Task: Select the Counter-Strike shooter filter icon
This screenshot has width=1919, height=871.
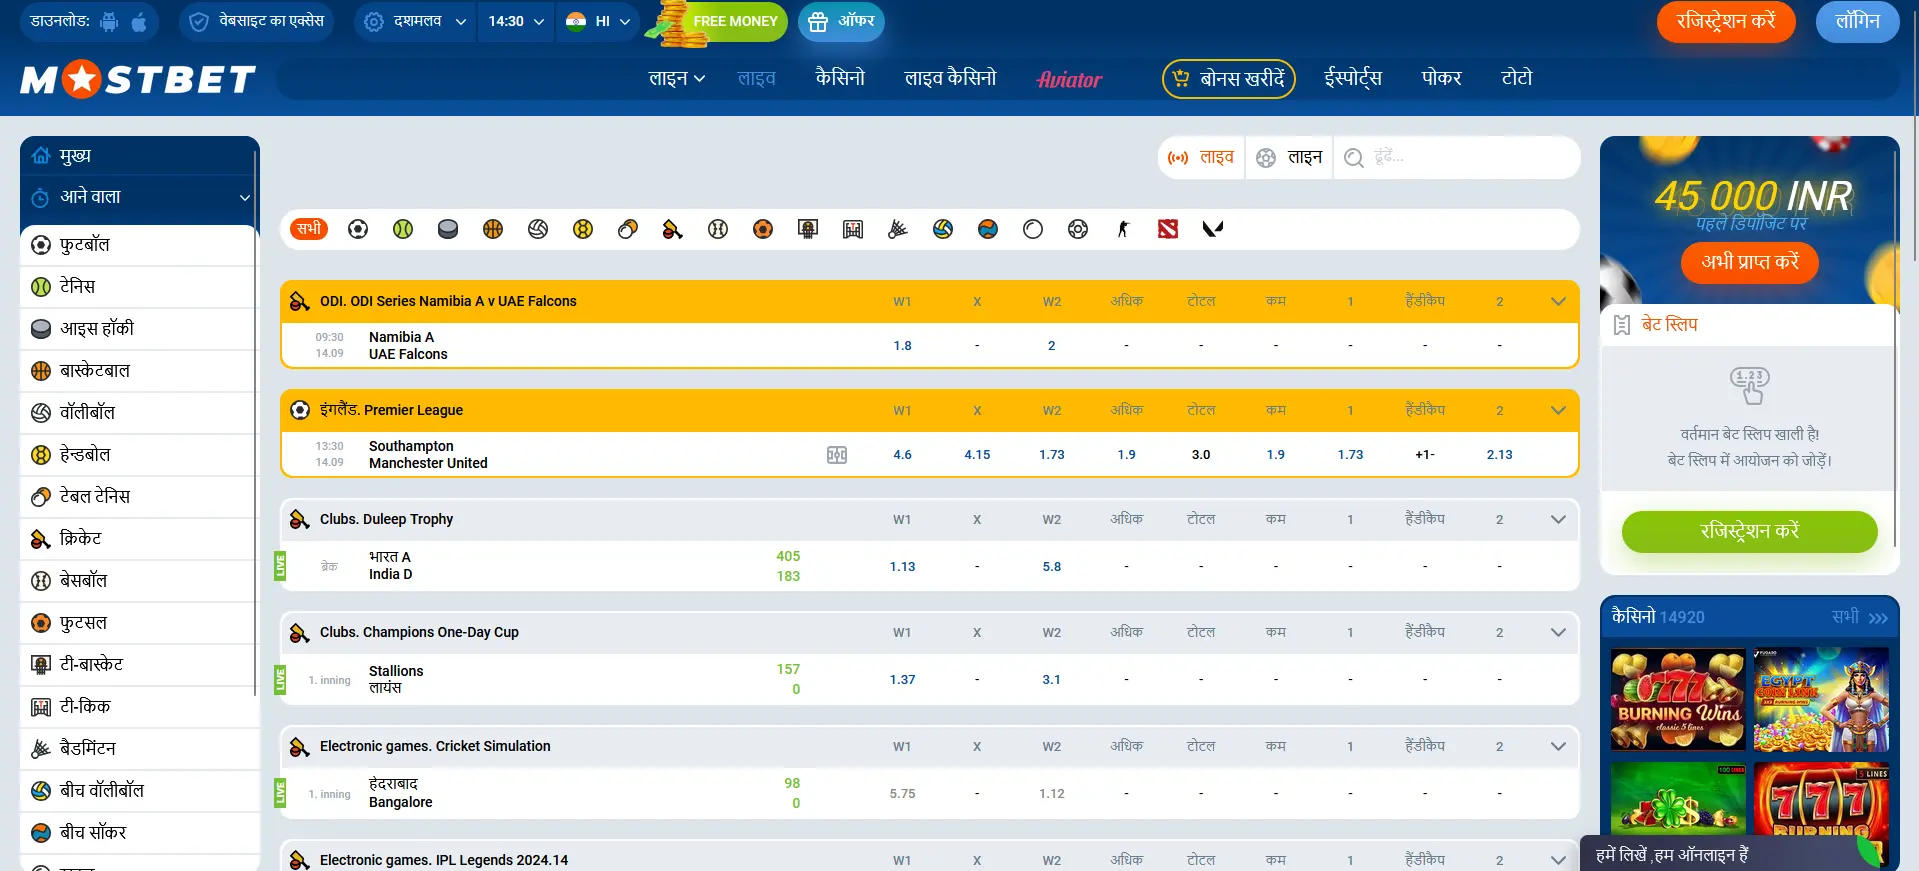Action: pos(1123,229)
